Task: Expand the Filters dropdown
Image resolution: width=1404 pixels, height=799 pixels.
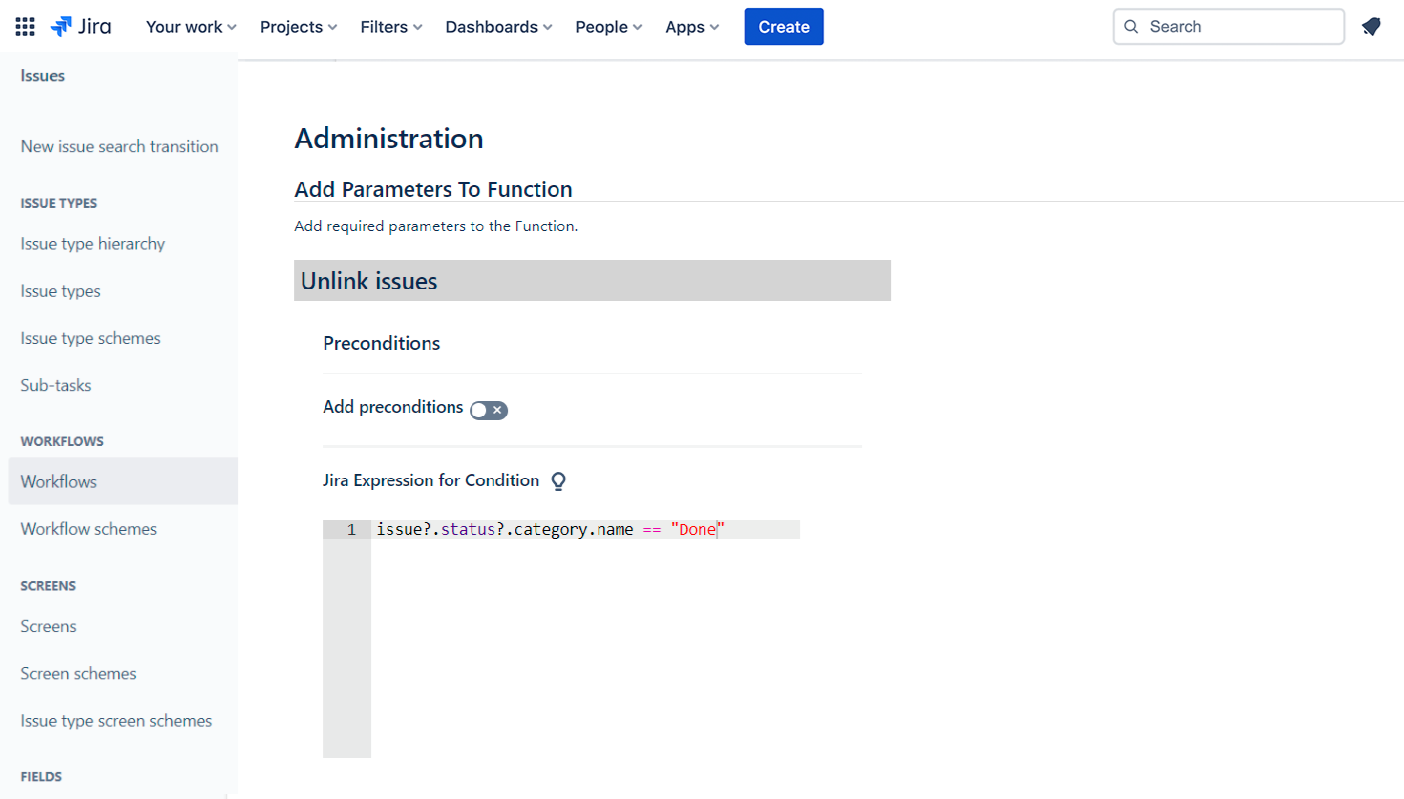Action: (391, 27)
